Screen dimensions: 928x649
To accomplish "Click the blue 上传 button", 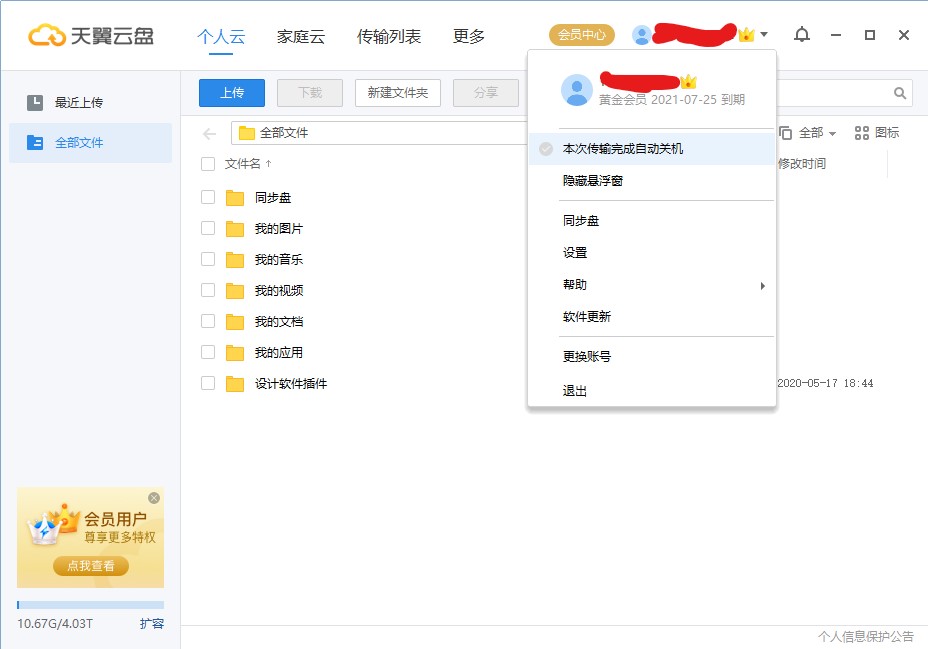I will pyautogui.click(x=232, y=93).
